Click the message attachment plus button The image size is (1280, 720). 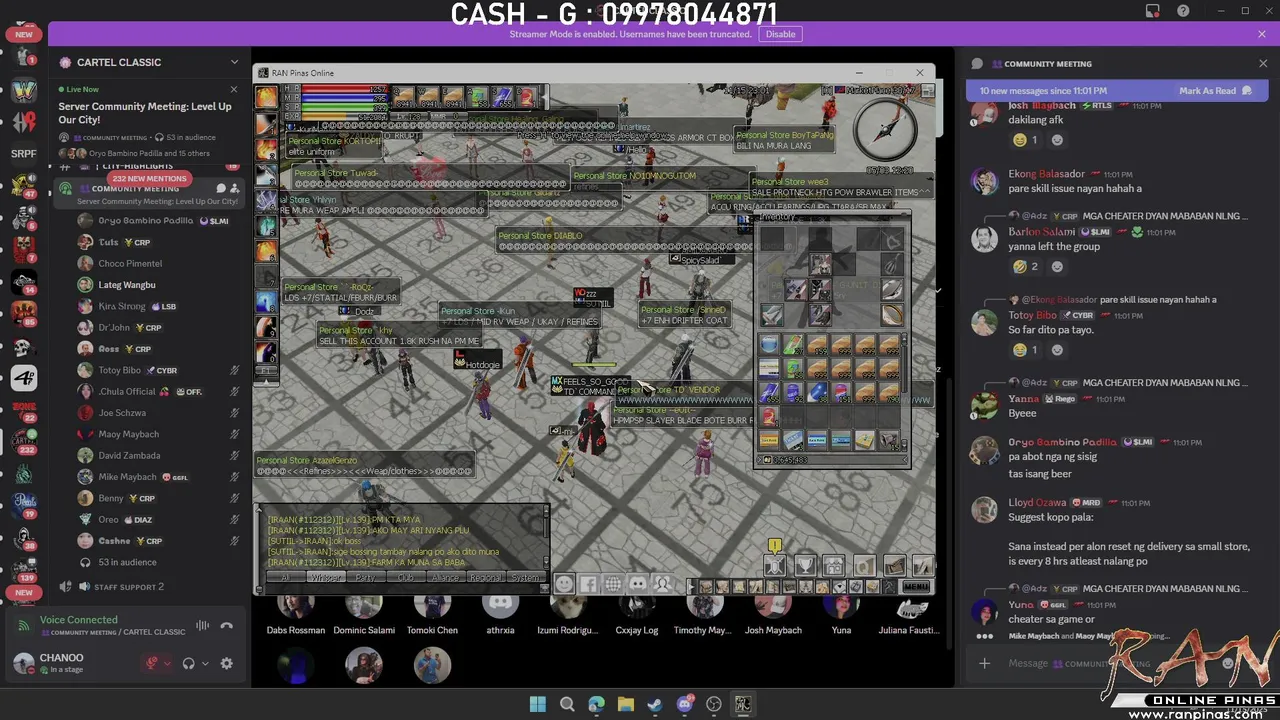(984, 663)
